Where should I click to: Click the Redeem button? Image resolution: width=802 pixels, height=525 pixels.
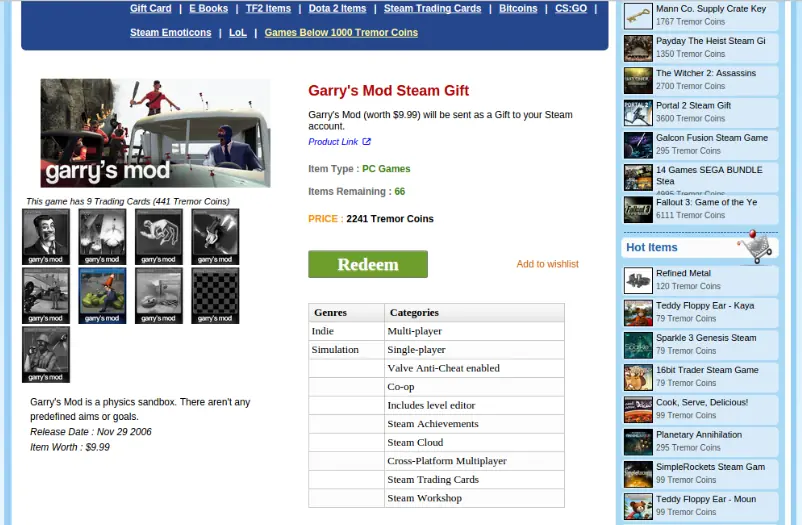click(x=368, y=264)
